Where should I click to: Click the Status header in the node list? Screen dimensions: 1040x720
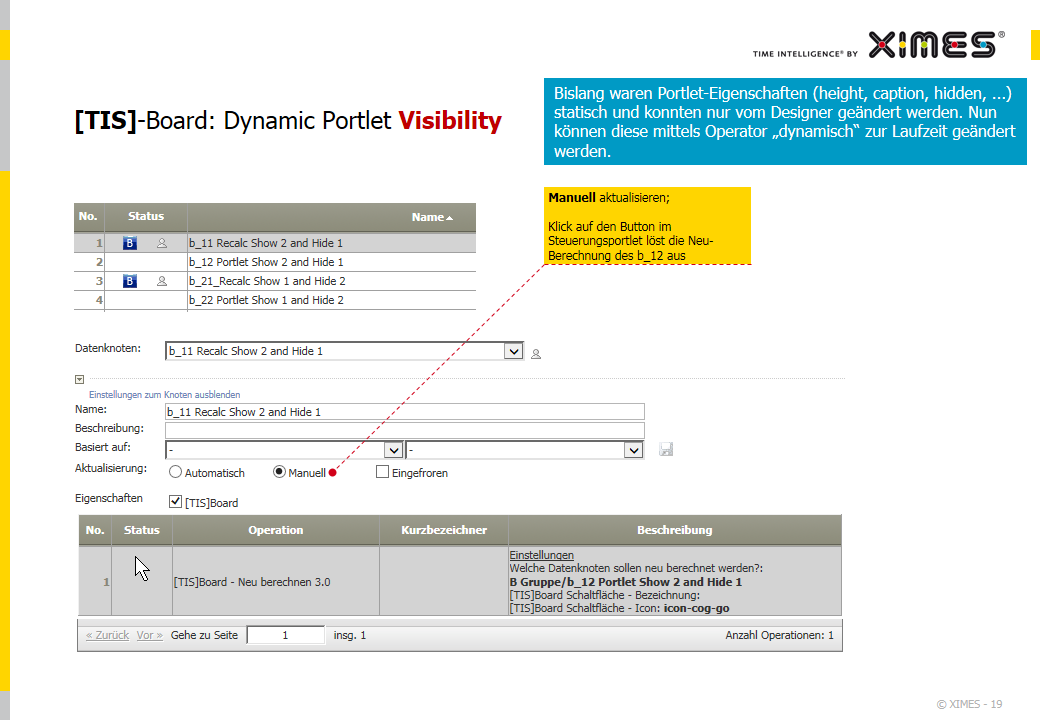(x=146, y=216)
